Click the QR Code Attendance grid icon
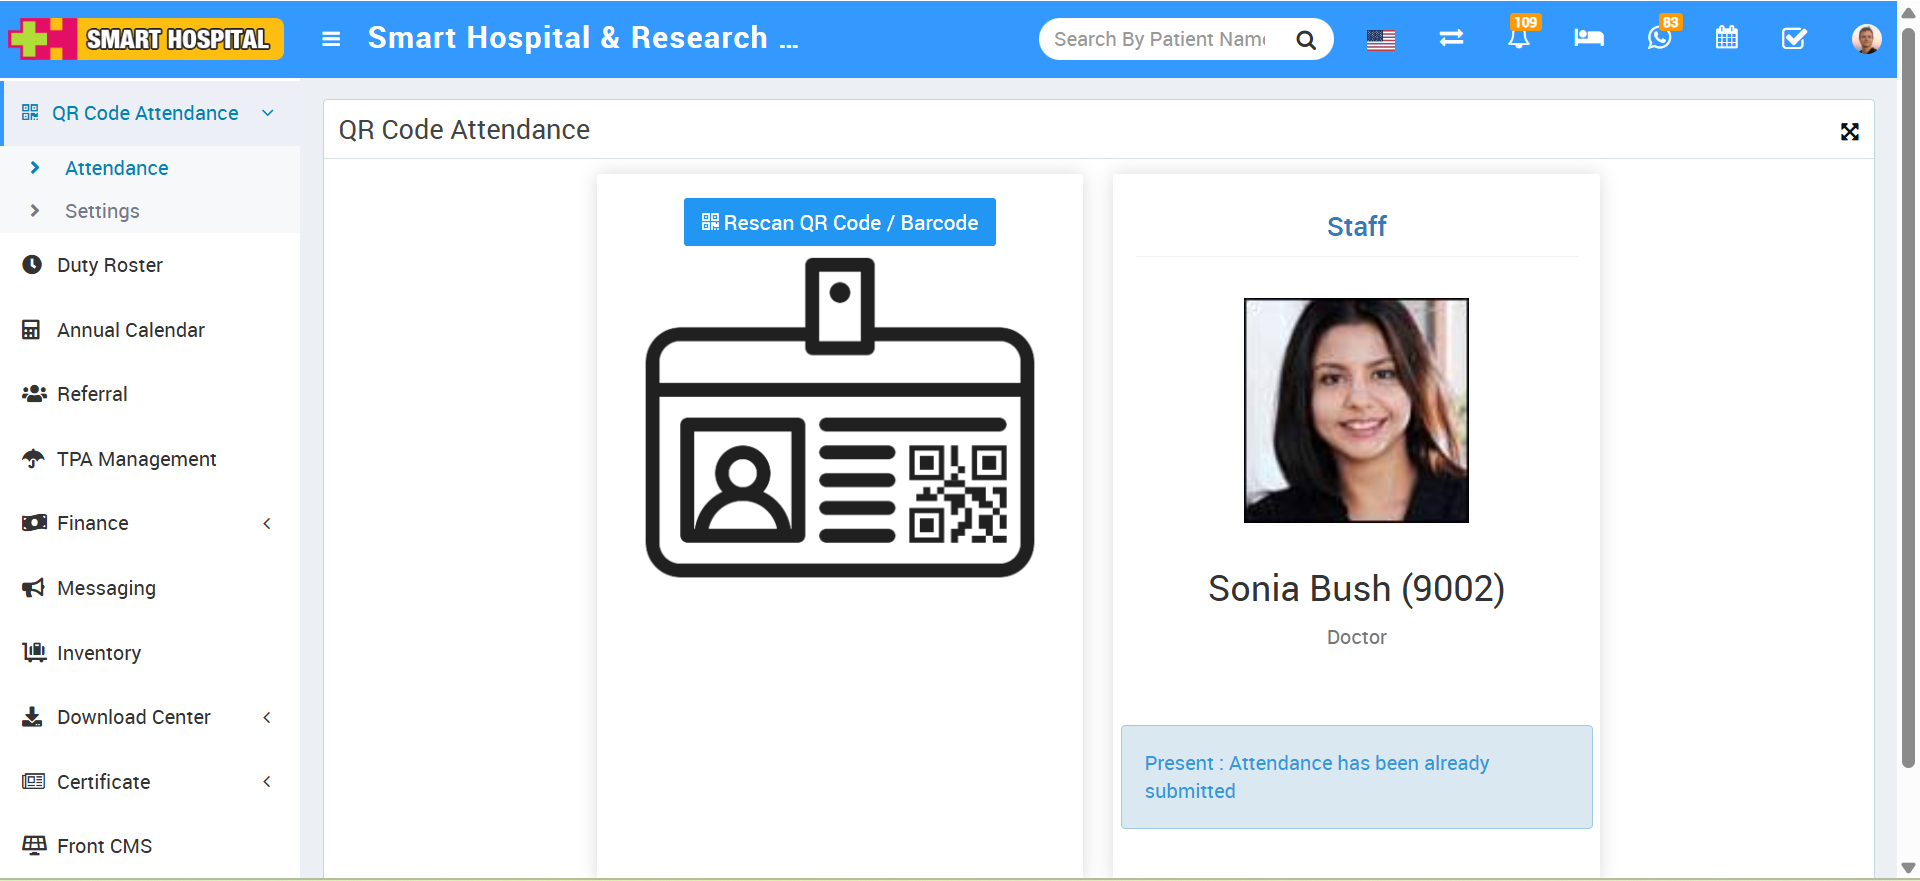The height and width of the screenshot is (881, 1920). tap(30, 112)
